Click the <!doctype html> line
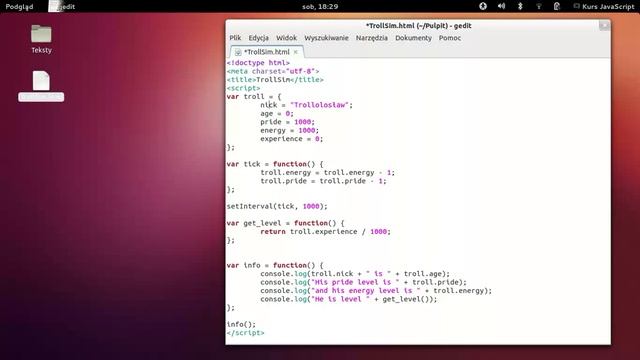The image size is (640, 360). pos(258,63)
